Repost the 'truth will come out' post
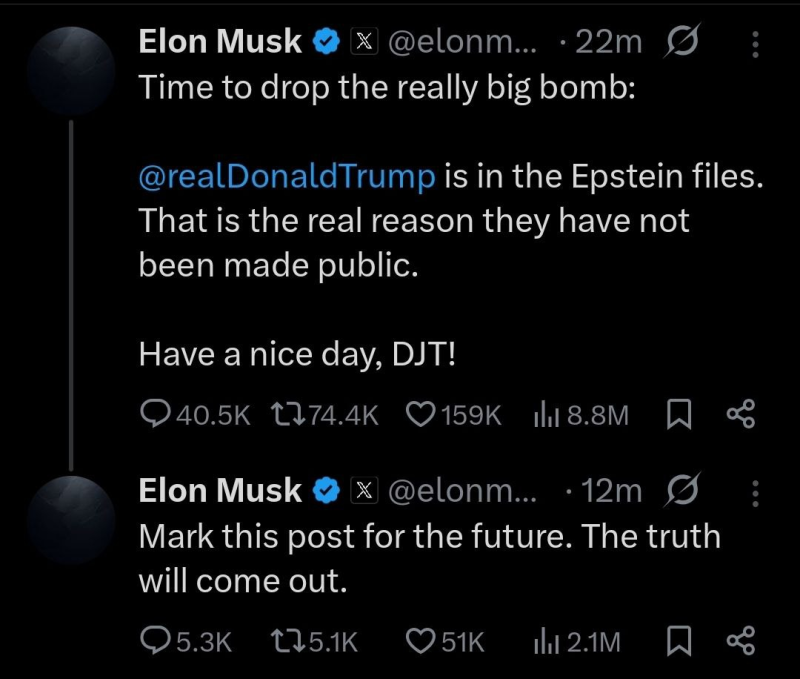 coord(287,641)
